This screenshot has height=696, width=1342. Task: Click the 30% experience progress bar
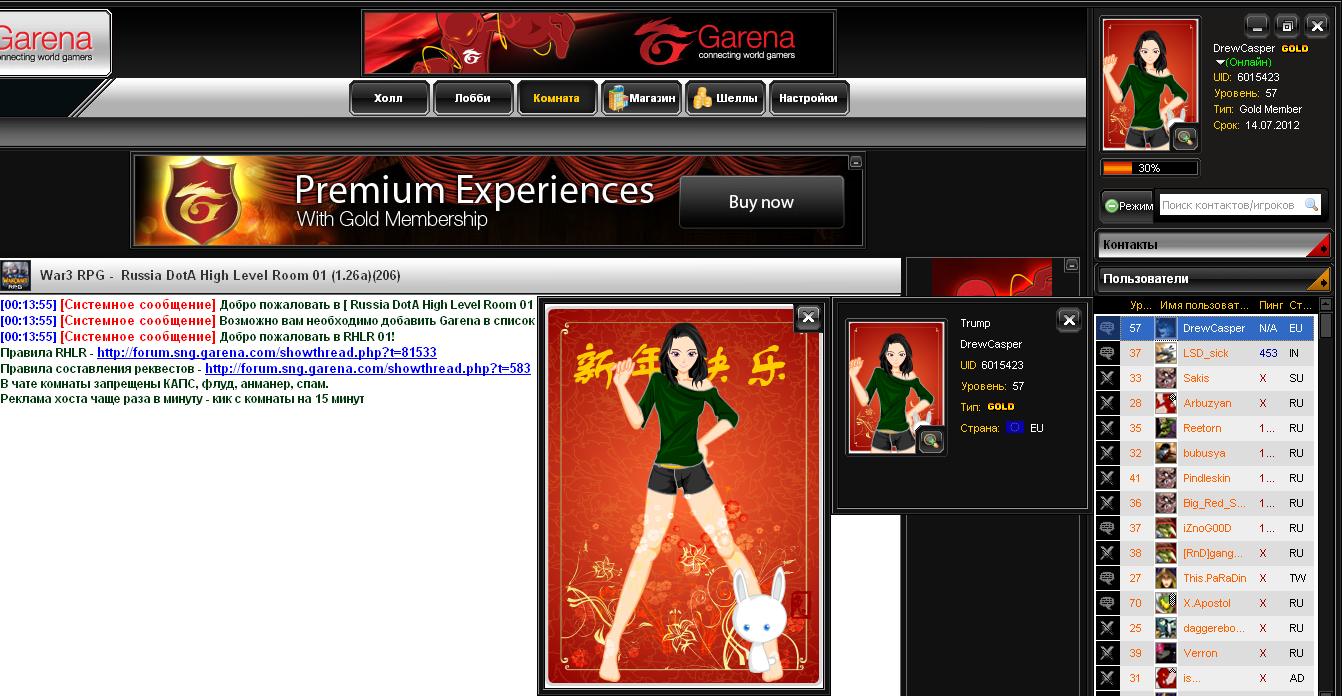pos(1149,168)
